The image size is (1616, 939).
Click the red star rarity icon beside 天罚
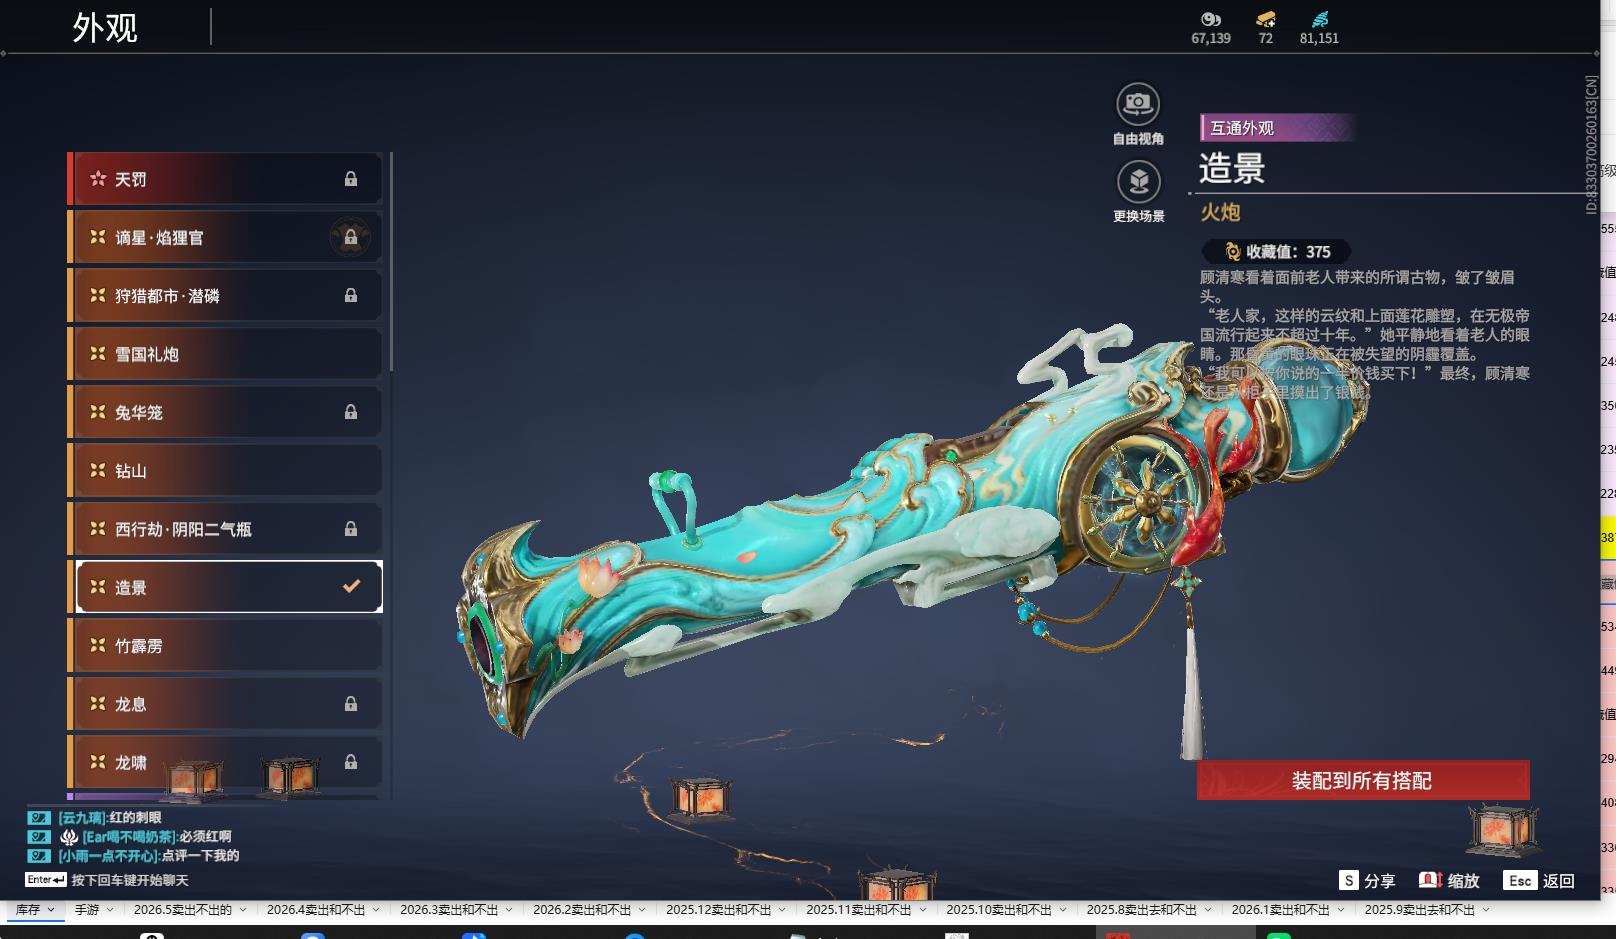point(98,179)
